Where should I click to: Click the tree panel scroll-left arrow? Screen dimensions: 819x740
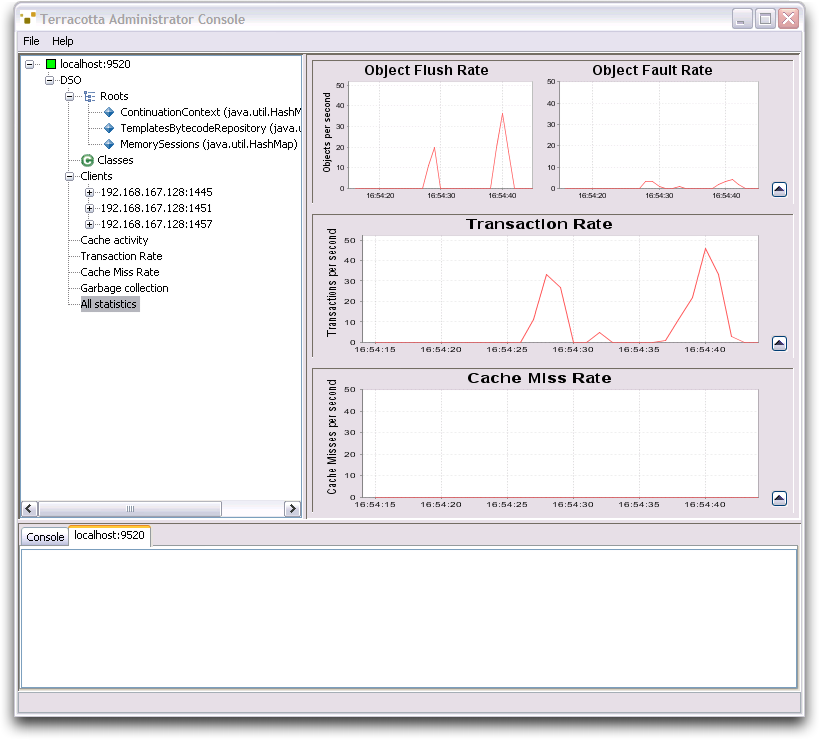coord(29,509)
